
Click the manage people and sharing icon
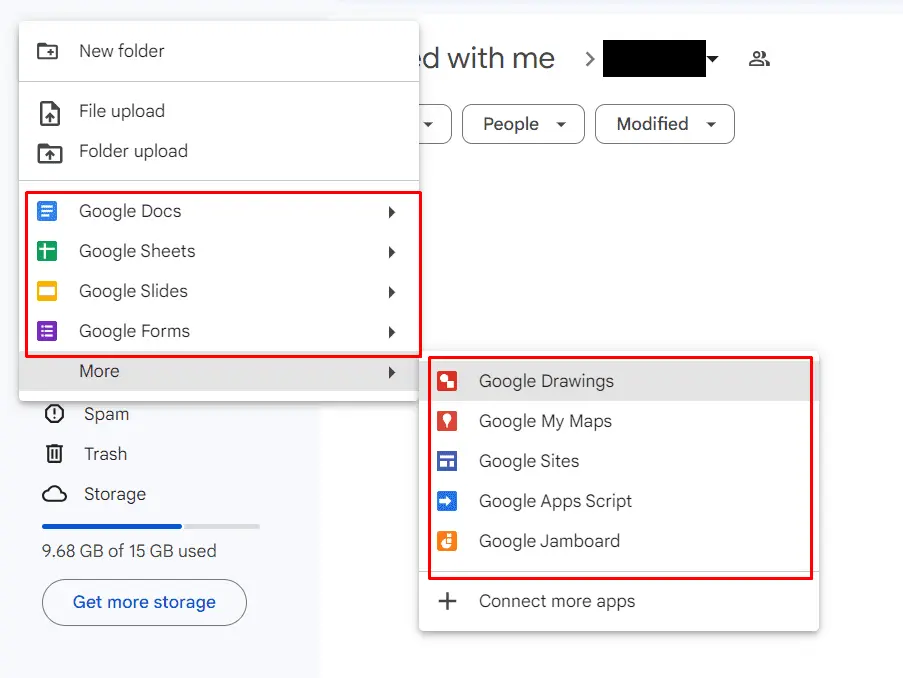[x=759, y=58]
